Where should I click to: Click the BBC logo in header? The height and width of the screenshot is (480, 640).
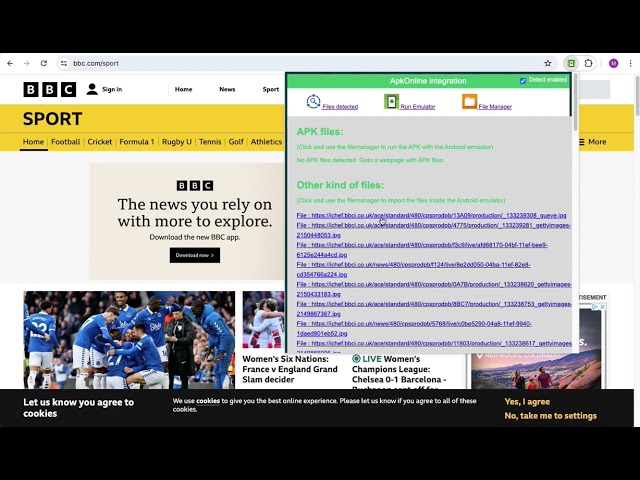(50, 89)
